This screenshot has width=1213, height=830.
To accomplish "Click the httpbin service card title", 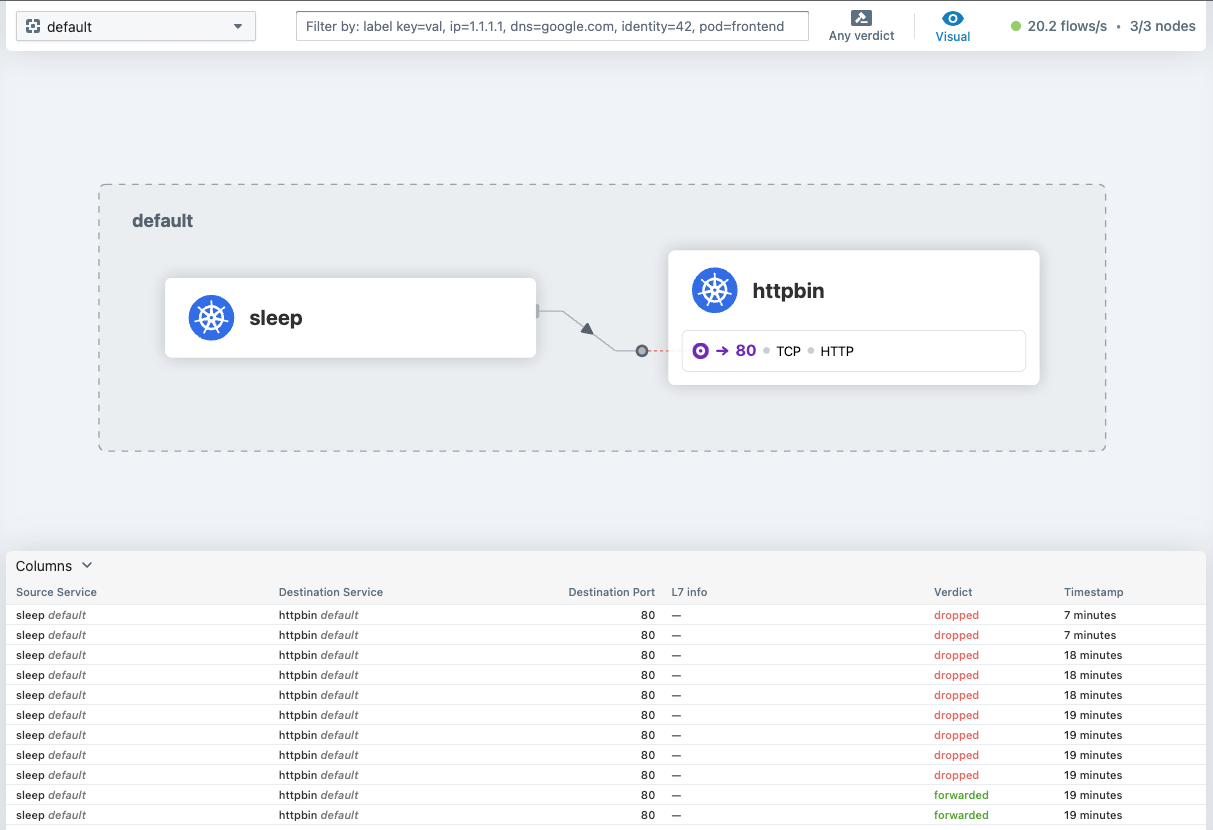I will coord(788,291).
